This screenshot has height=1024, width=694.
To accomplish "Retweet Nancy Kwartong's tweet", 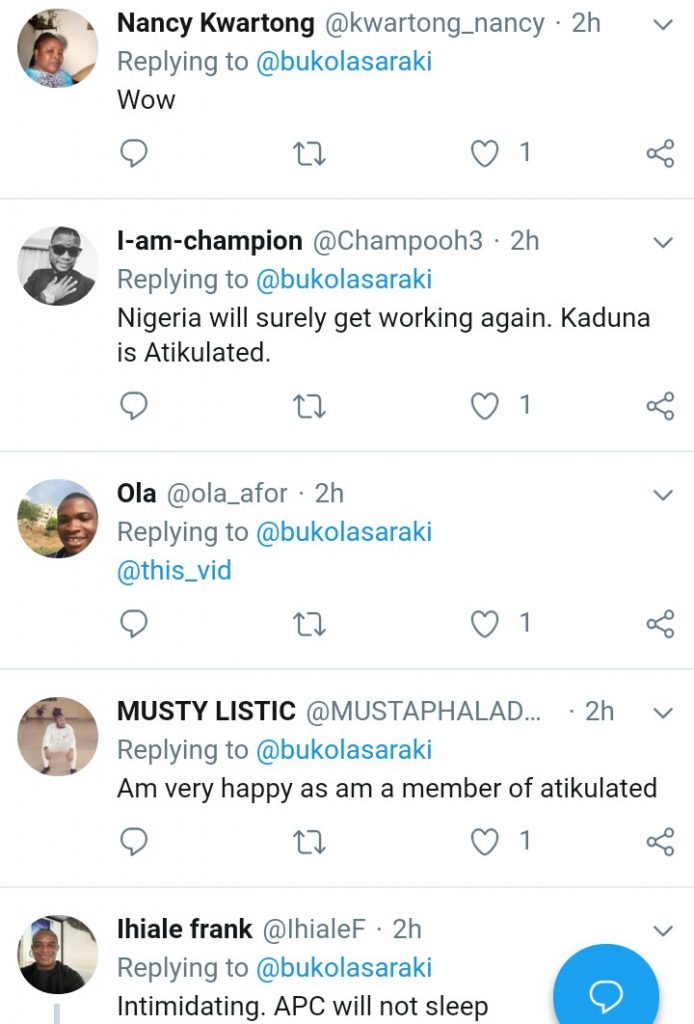I will pyautogui.click(x=309, y=153).
